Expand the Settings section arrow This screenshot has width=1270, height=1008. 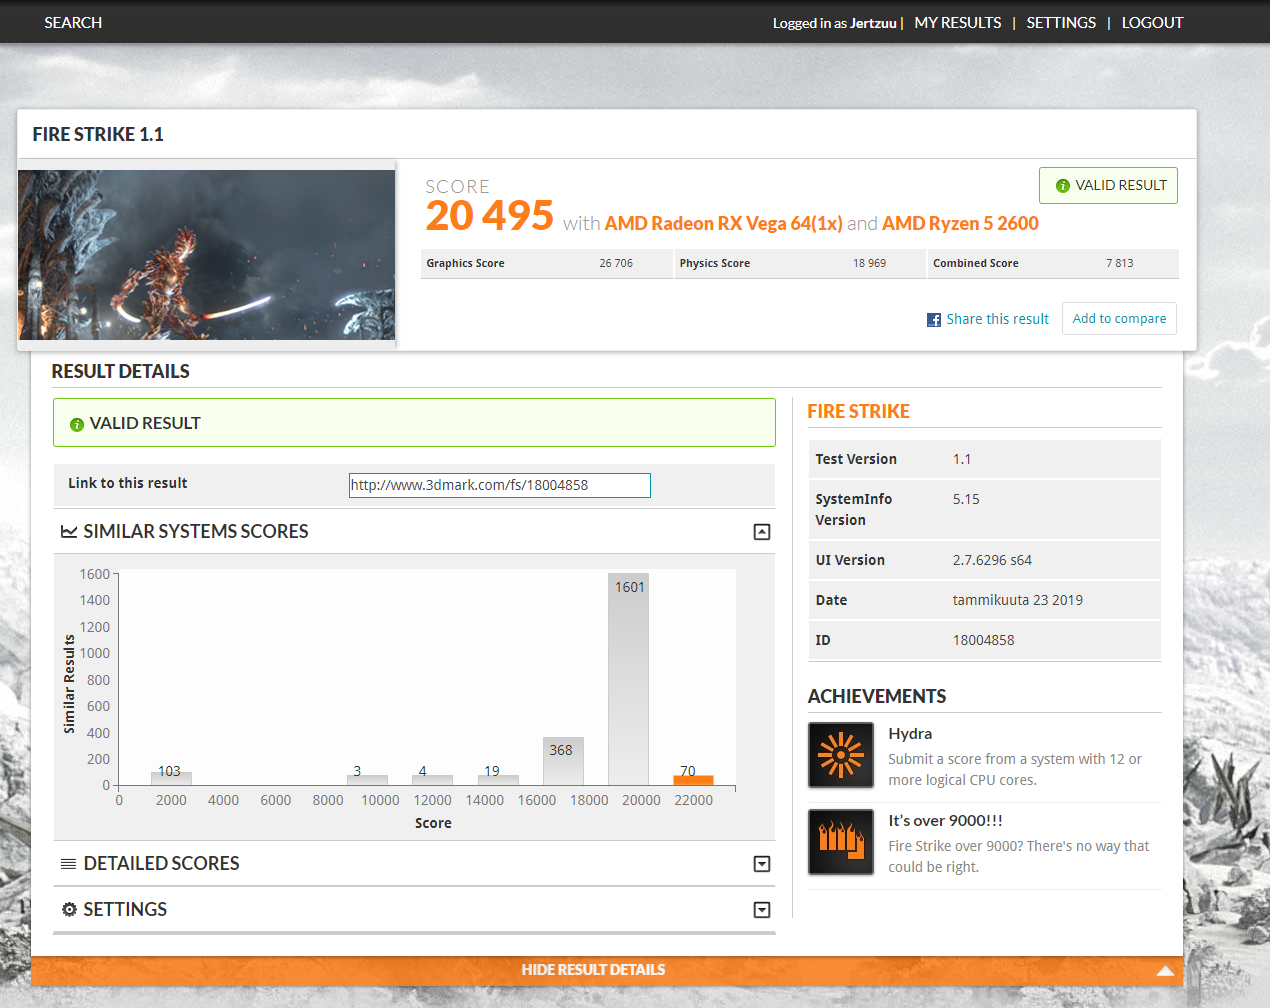[x=761, y=910]
